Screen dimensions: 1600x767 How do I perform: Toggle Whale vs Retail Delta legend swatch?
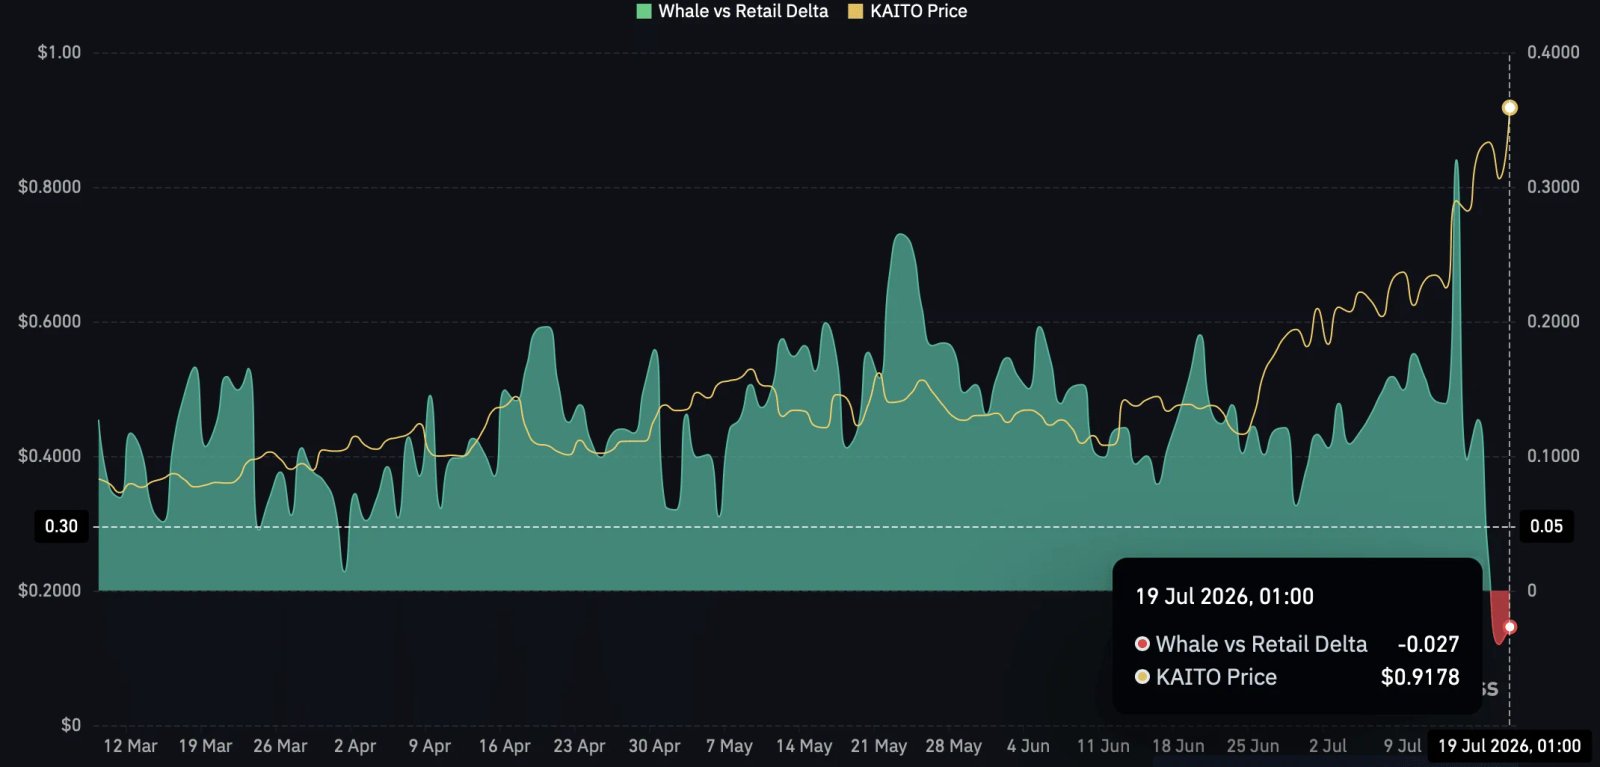pyautogui.click(x=644, y=12)
